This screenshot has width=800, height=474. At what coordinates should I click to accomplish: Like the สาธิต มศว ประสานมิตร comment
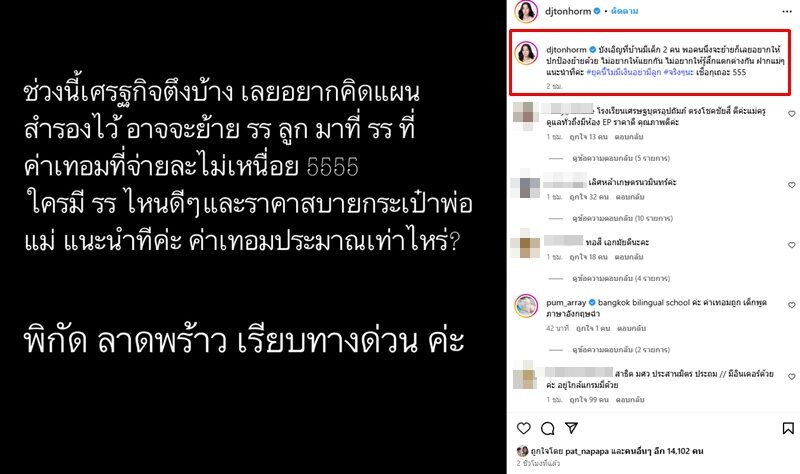coord(791,377)
